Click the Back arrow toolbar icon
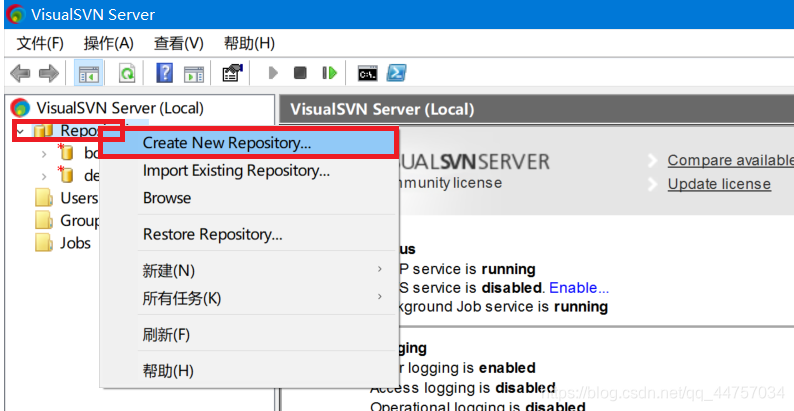Viewport: 794px width, 411px height. (x=20, y=73)
